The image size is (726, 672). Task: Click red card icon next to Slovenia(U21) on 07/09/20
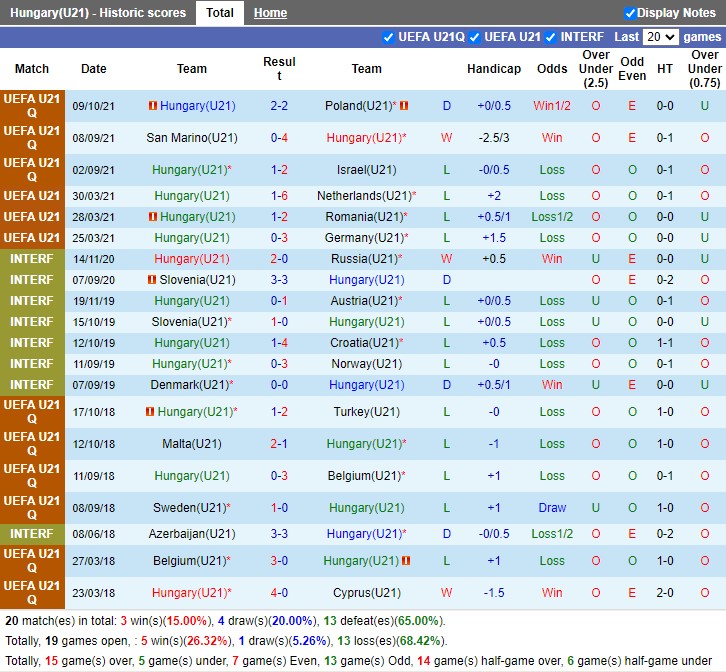click(153, 280)
